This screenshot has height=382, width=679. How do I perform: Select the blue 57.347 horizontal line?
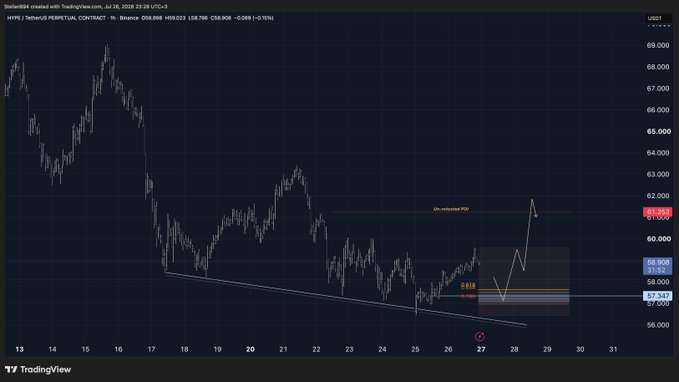541,296
